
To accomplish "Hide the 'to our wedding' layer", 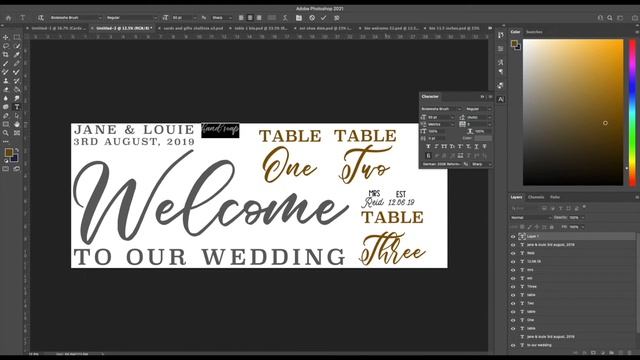I will point(513,345).
